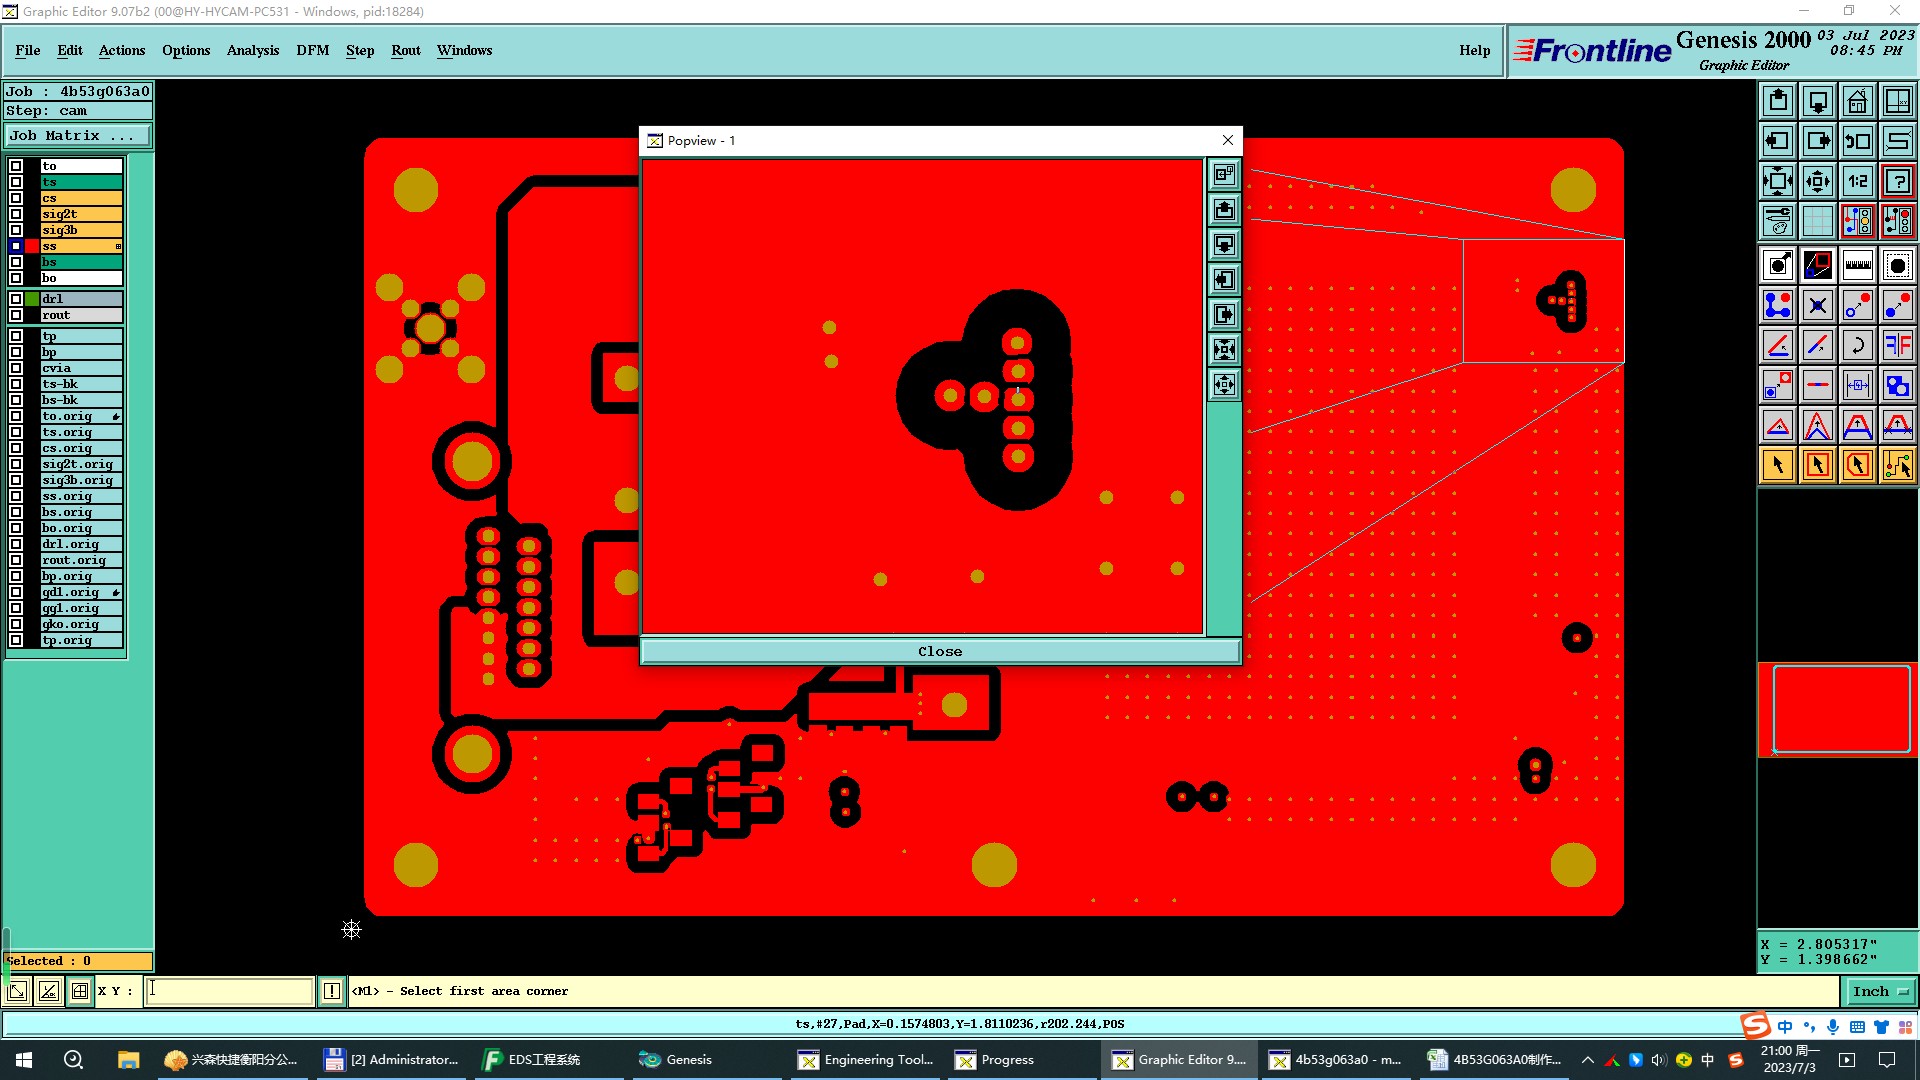Click the 1:2 zoom scale icon
1920x1080 pixels.
[x=1857, y=181]
